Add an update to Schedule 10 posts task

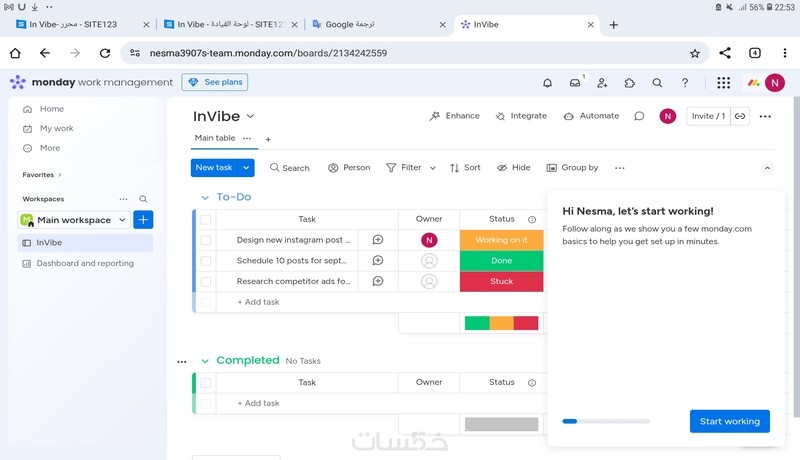click(378, 261)
